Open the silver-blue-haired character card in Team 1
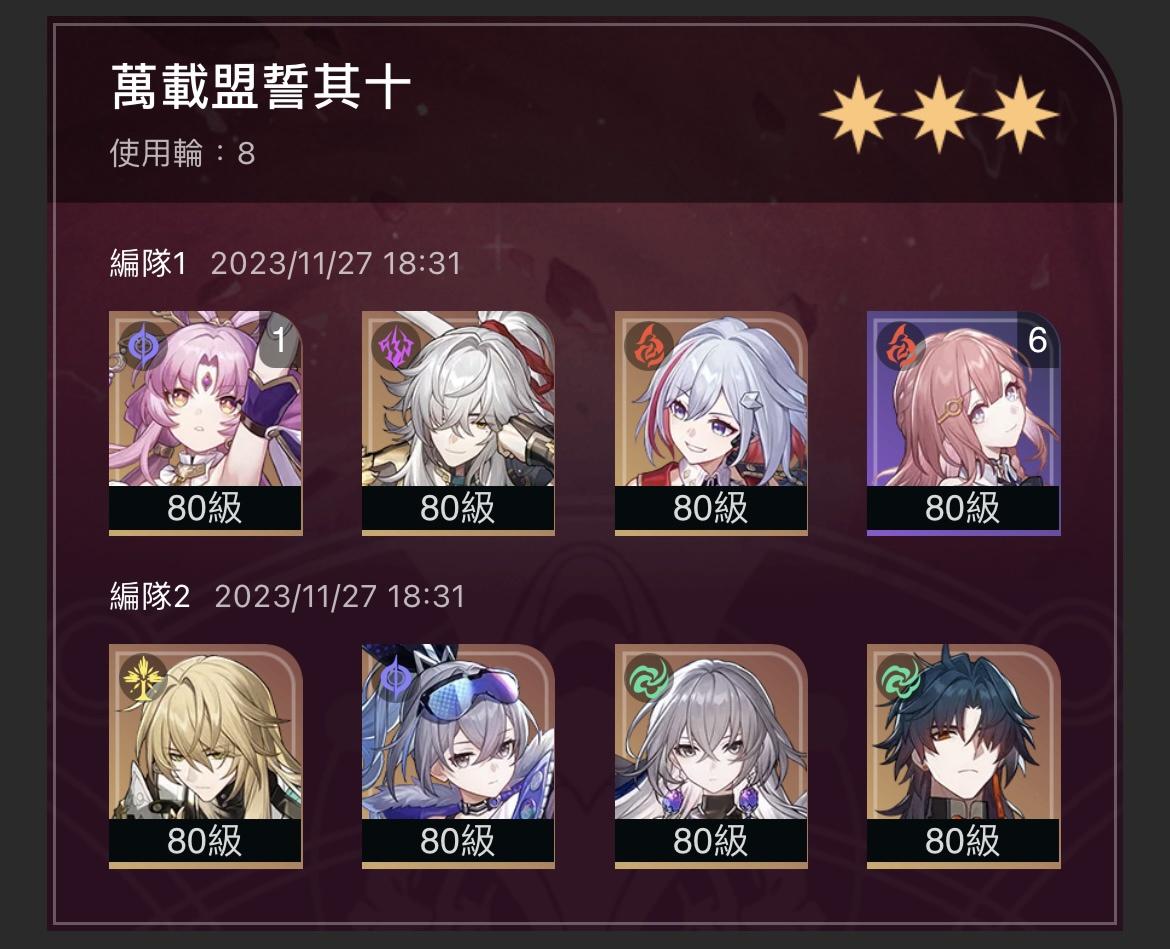Viewport: 1170px width, 949px height. point(711,423)
